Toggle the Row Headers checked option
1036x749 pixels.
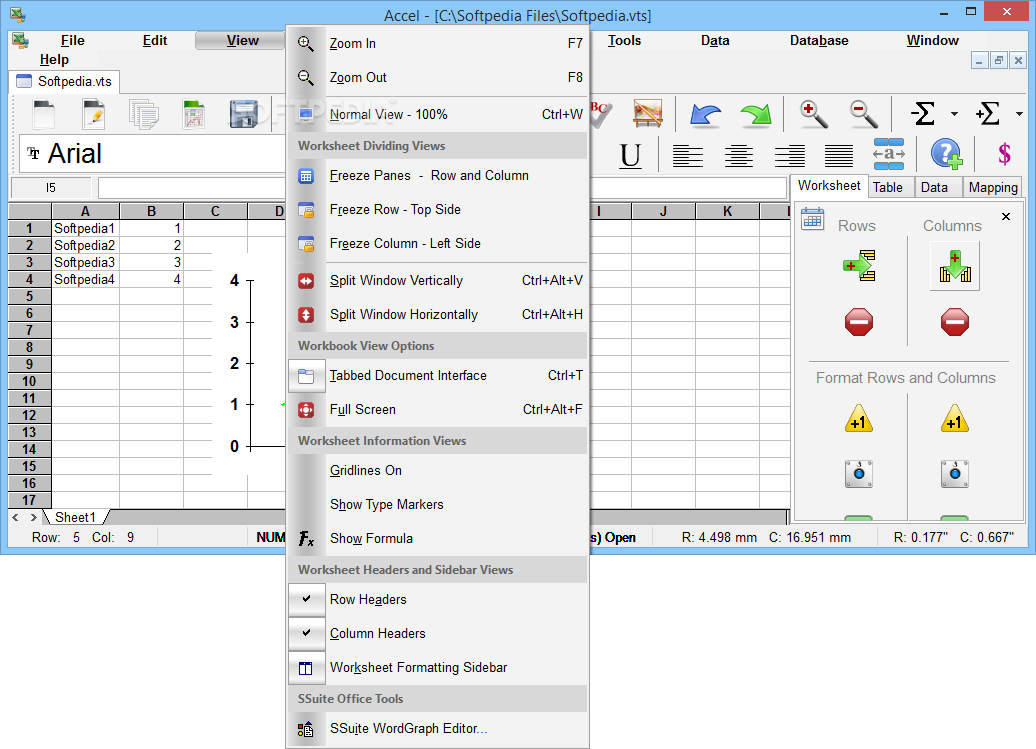[x=437, y=599]
